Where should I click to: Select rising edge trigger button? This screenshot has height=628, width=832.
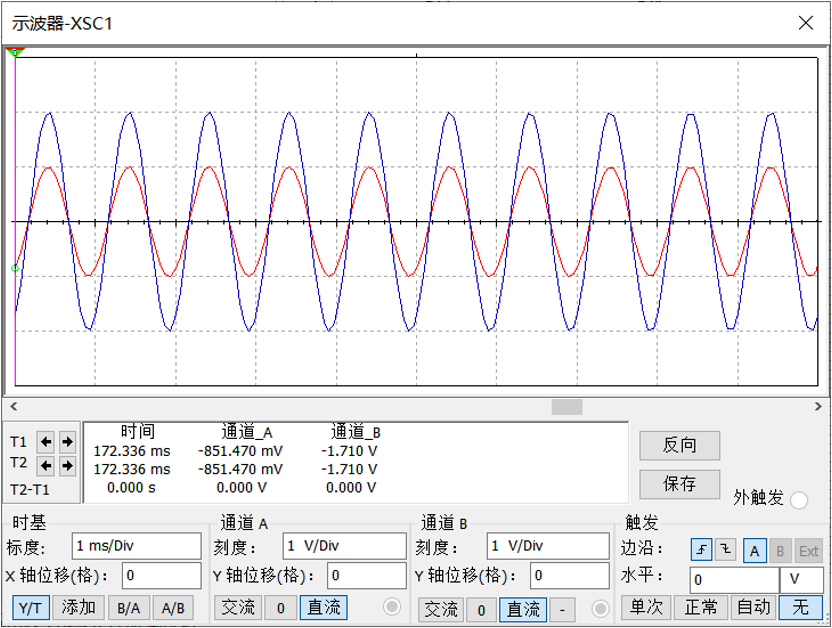[701, 550]
